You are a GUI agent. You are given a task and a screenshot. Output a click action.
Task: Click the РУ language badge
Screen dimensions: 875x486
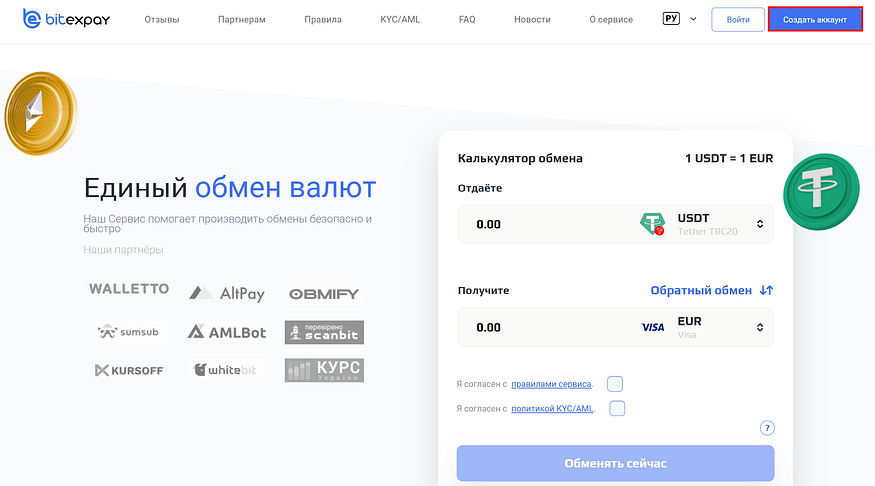click(x=671, y=18)
